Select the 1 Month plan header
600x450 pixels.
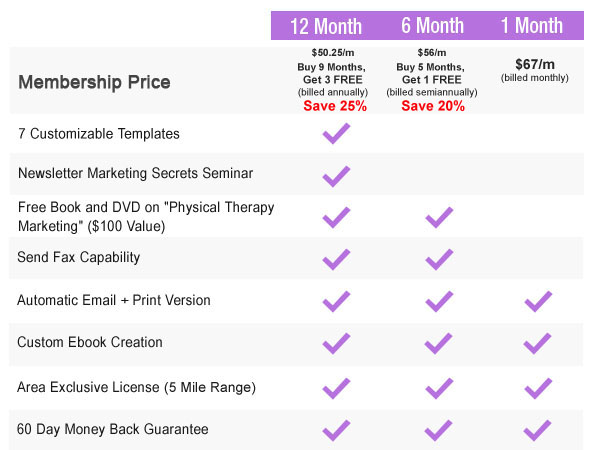532,25
